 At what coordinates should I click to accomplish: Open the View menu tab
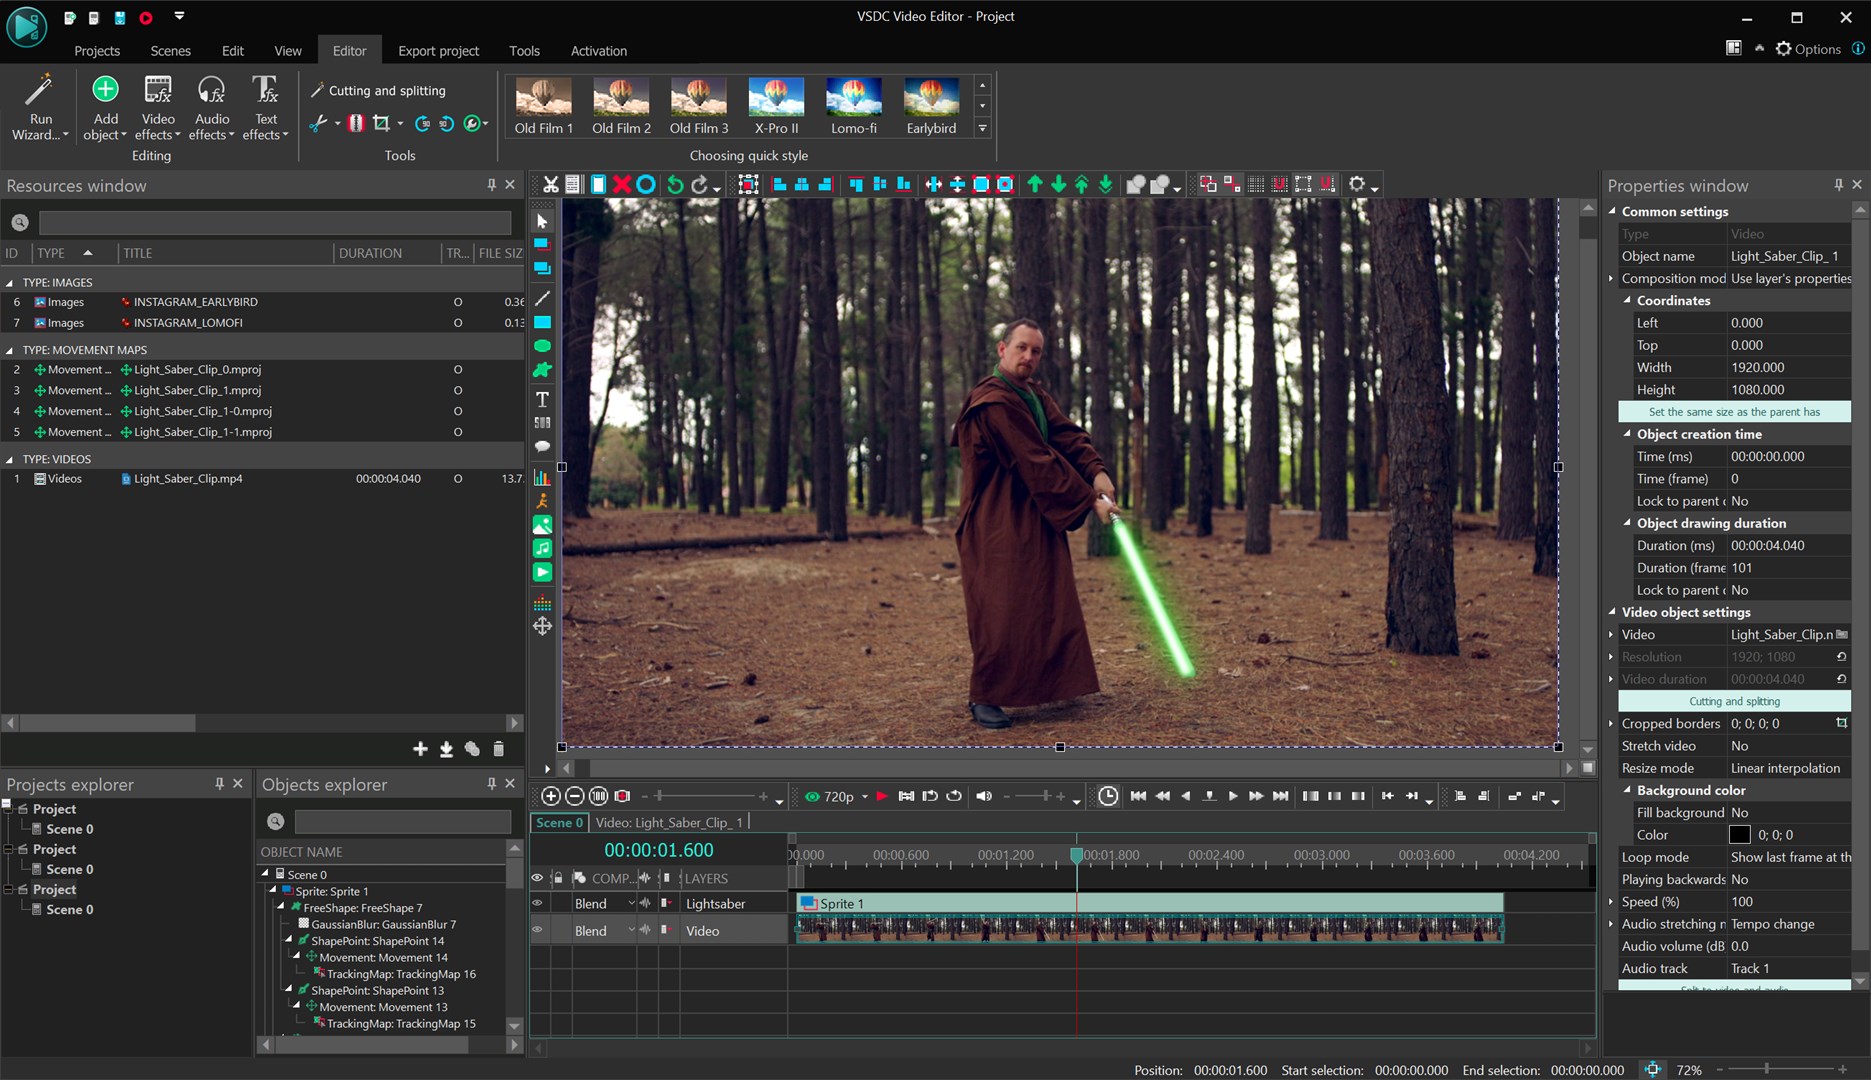[x=288, y=50]
